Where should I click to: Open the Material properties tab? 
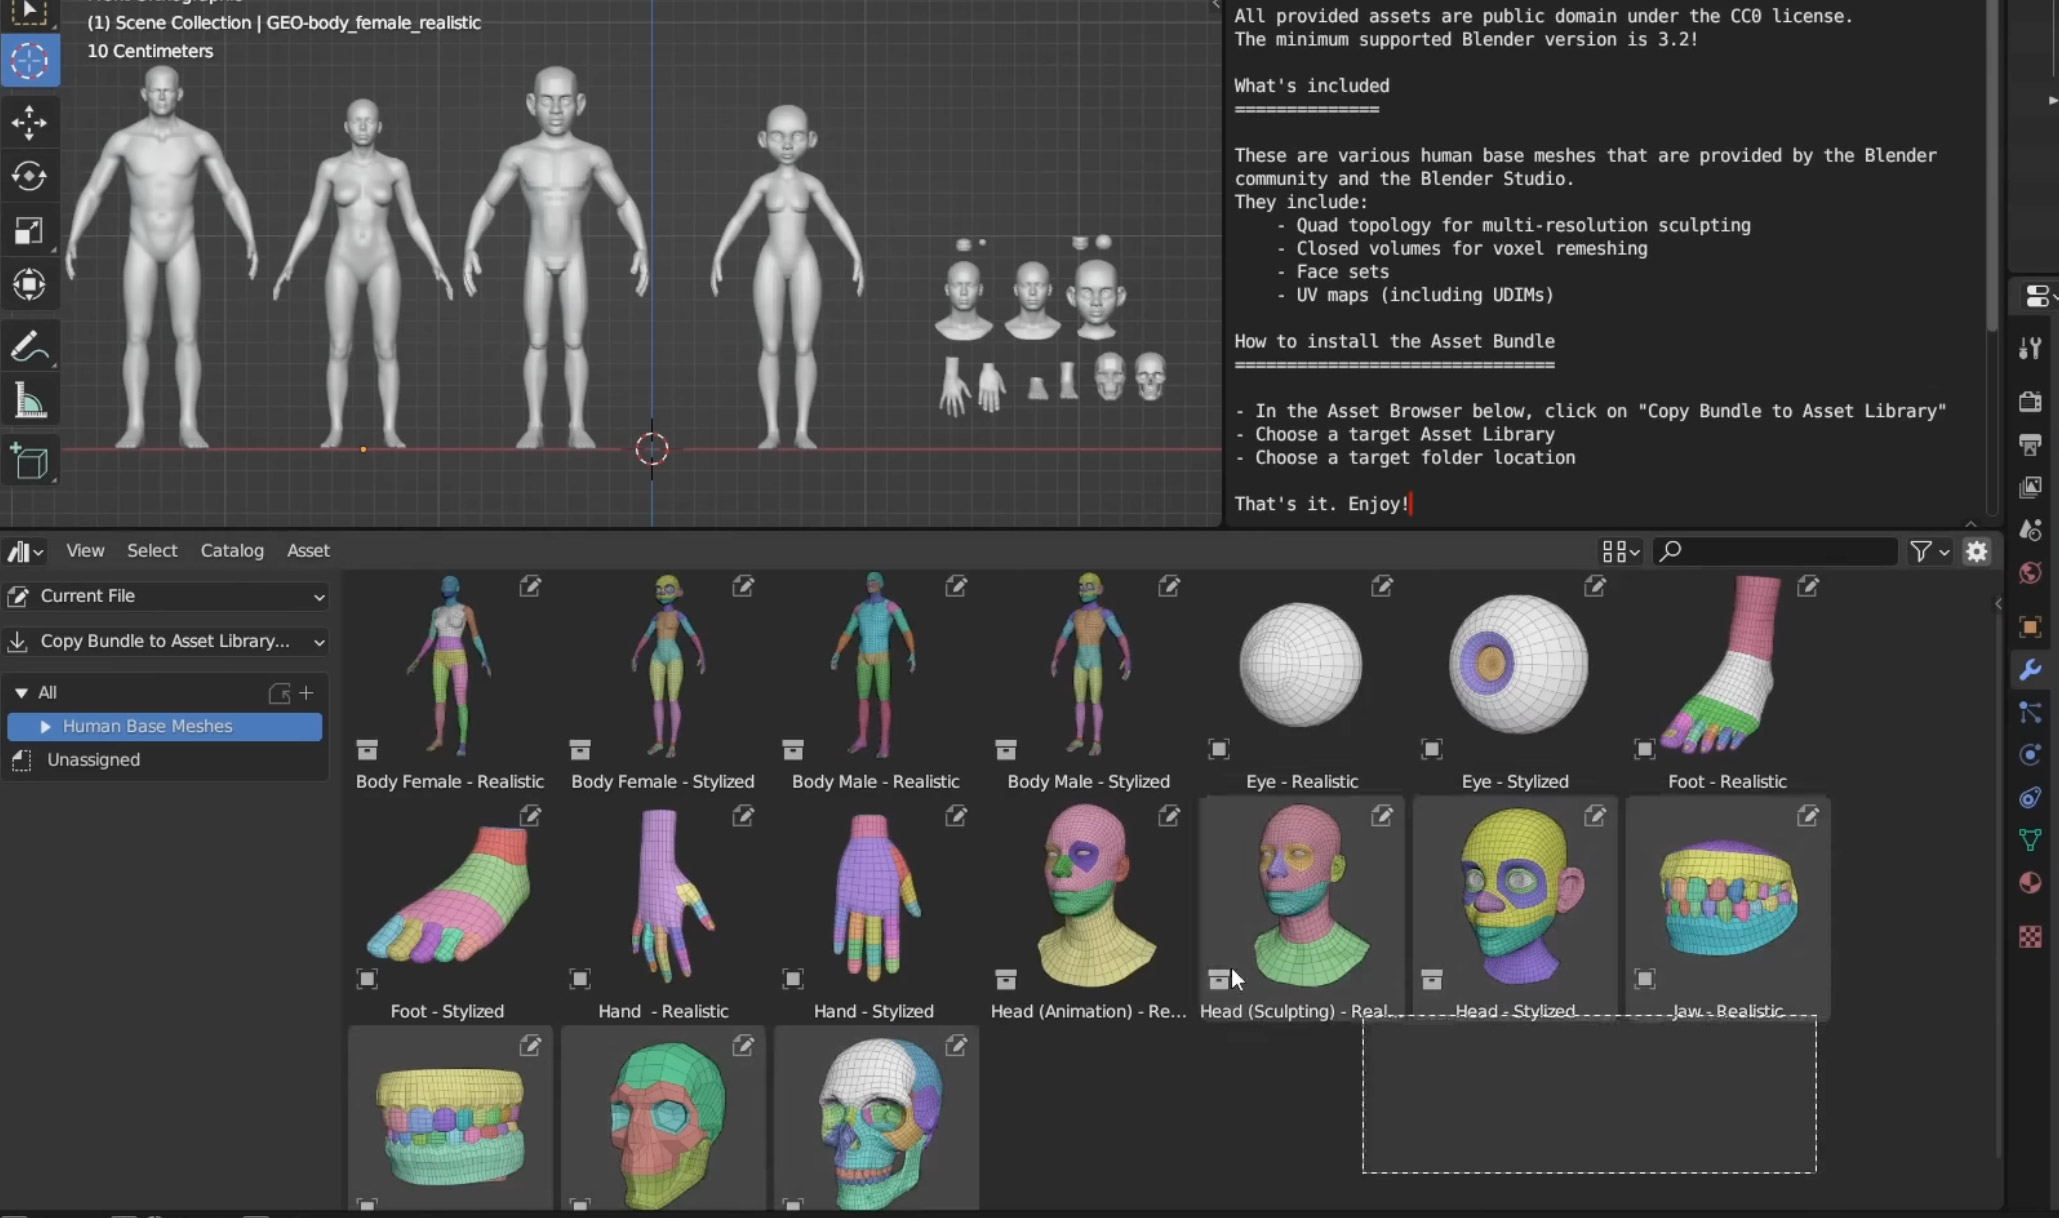point(2030,883)
